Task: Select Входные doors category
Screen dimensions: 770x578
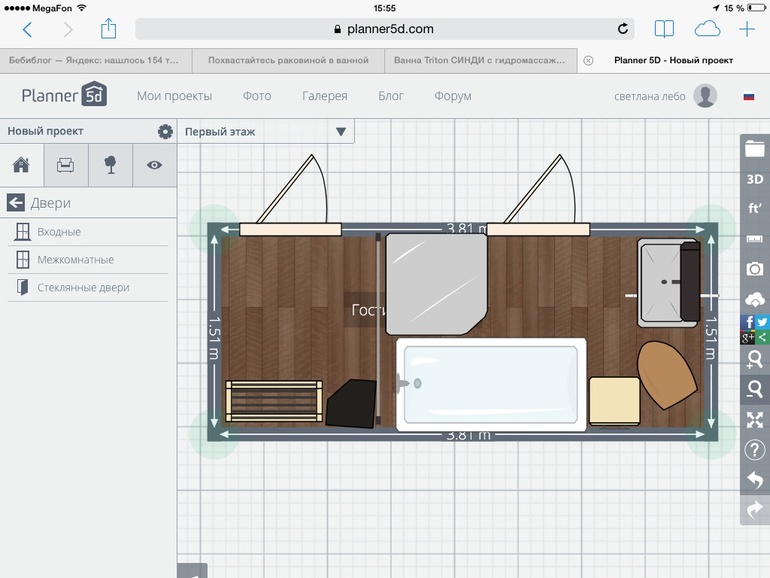Action: (59, 232)
